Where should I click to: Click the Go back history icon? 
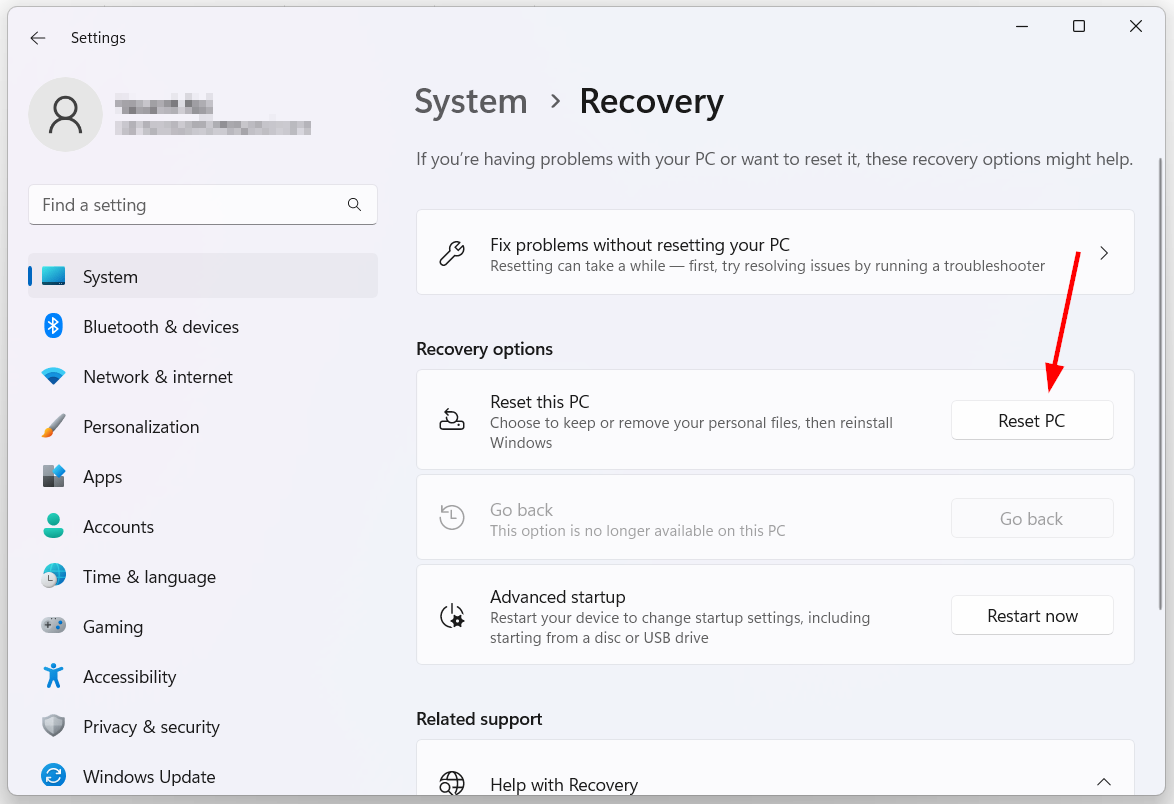(451, 517)
